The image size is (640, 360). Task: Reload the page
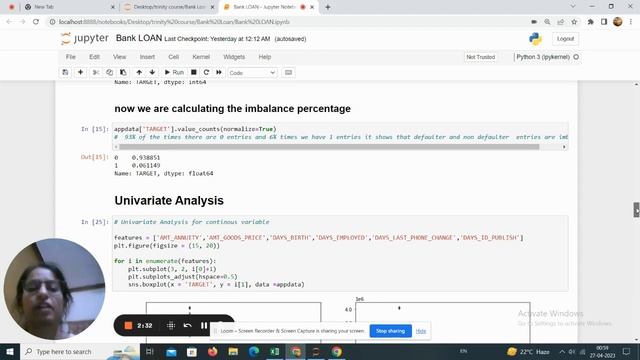coord(36,22)
